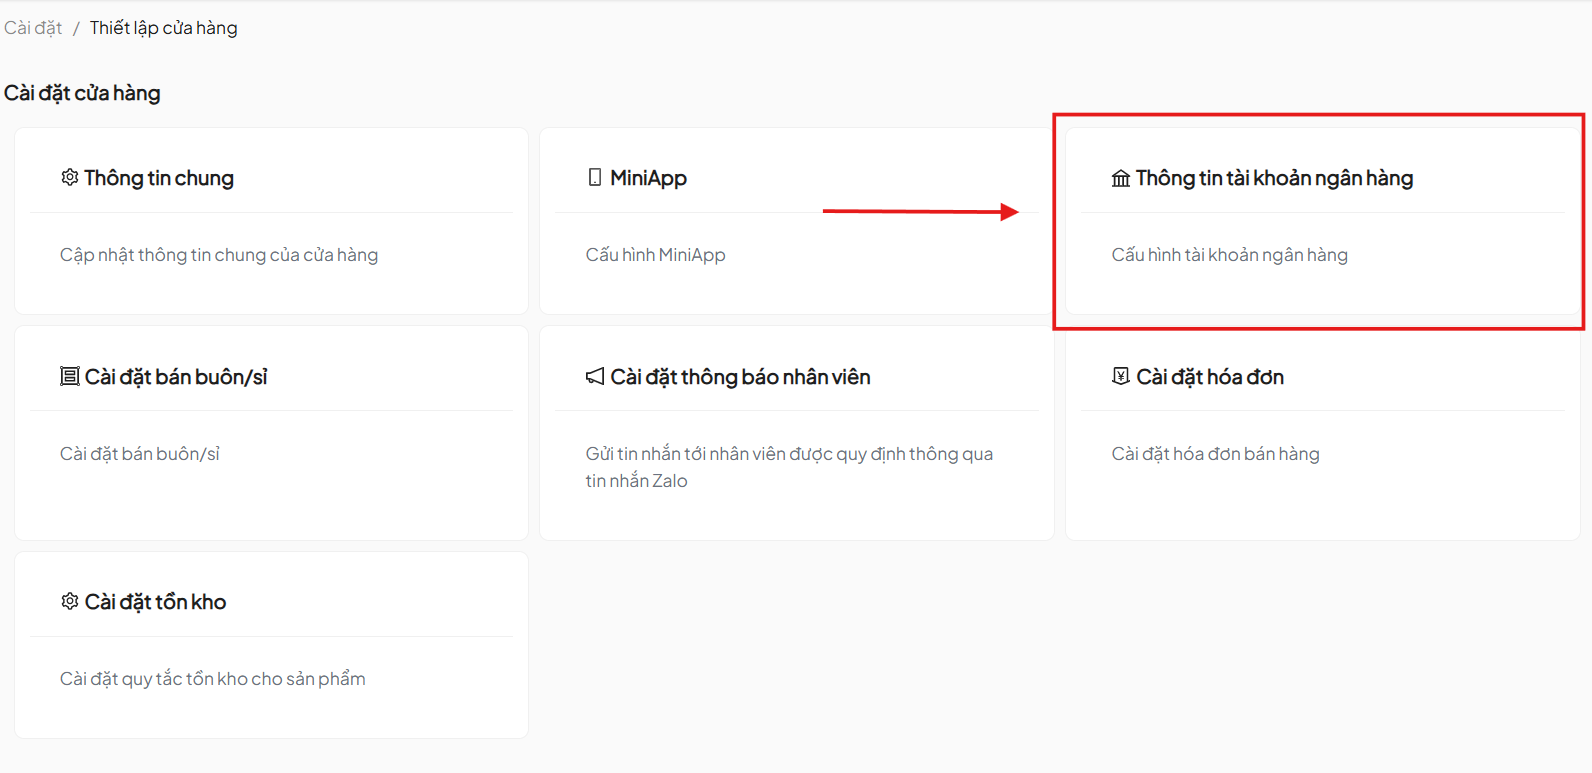
Task: Open the MiniApp settings title
Action: [648, 178]
